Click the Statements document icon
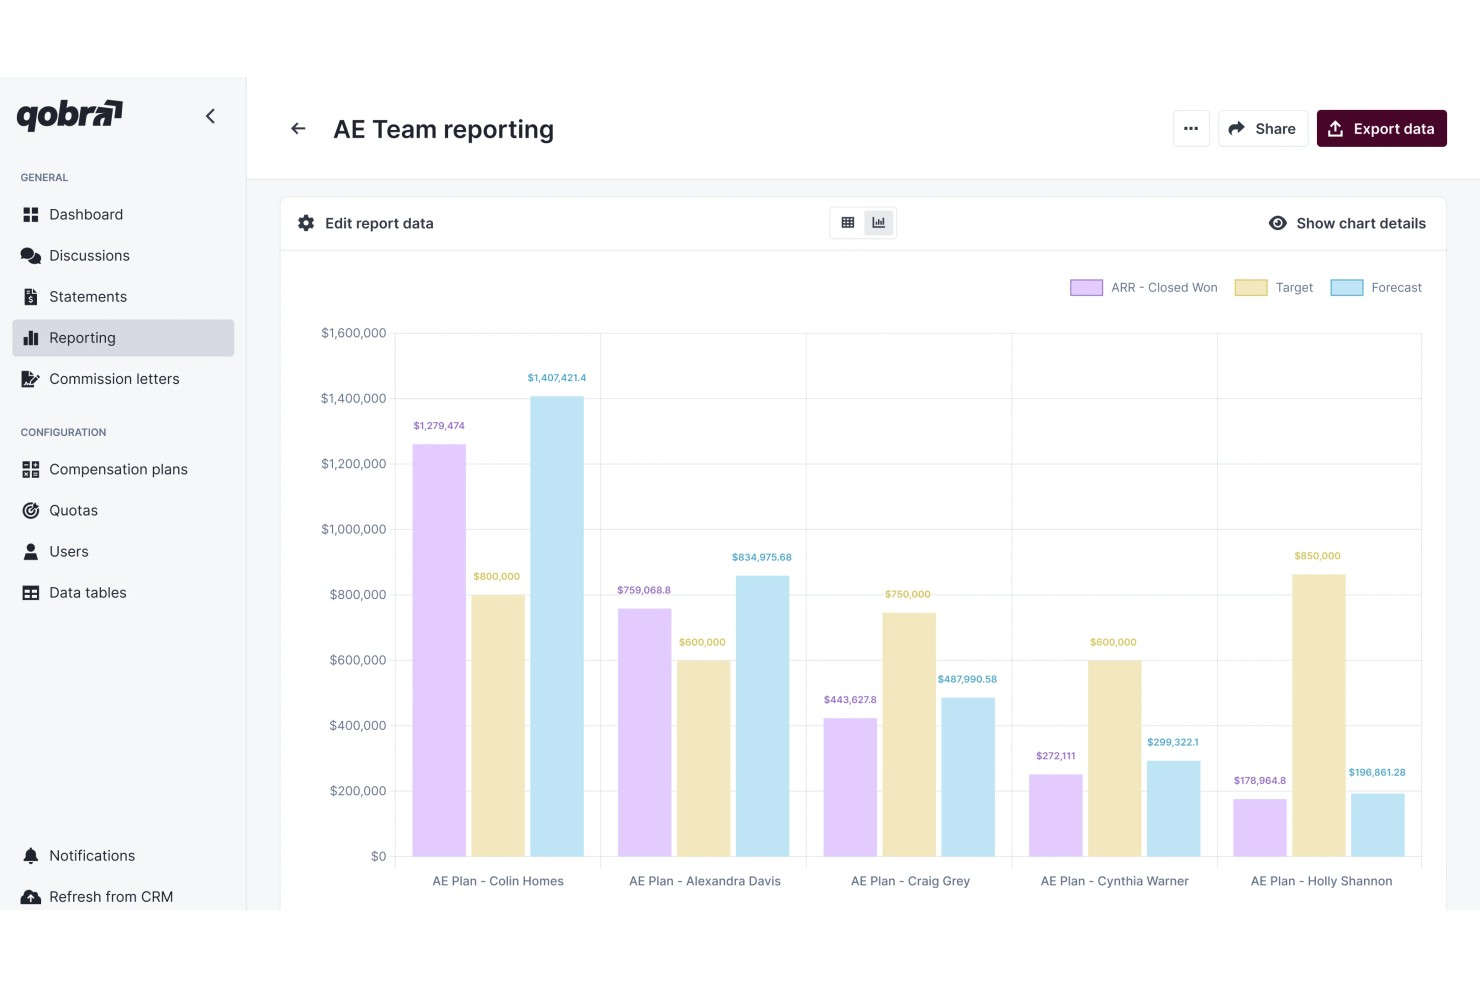 tap(31, 297)
